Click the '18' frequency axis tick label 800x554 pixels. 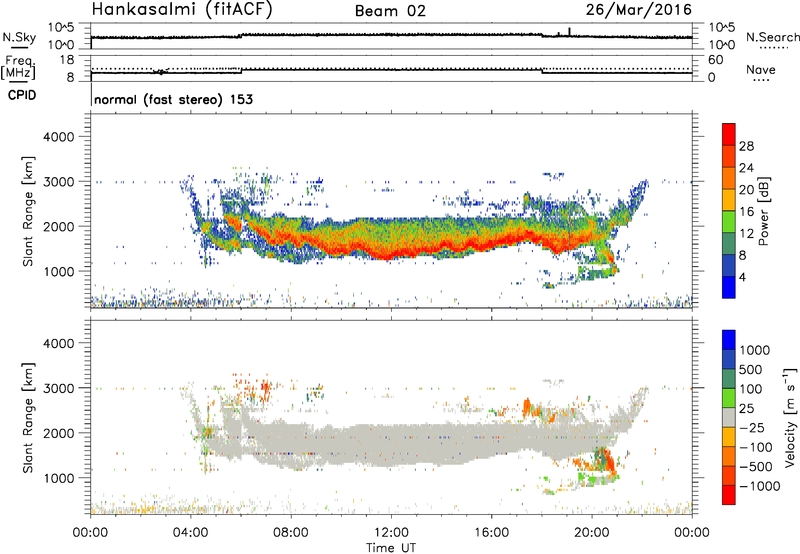point(67,60)
